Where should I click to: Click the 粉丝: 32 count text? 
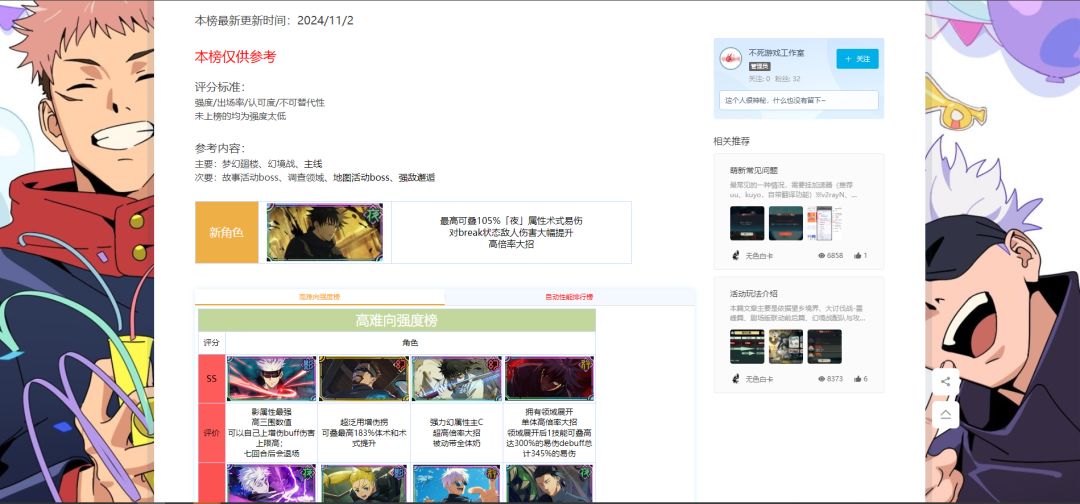point(788,79)
